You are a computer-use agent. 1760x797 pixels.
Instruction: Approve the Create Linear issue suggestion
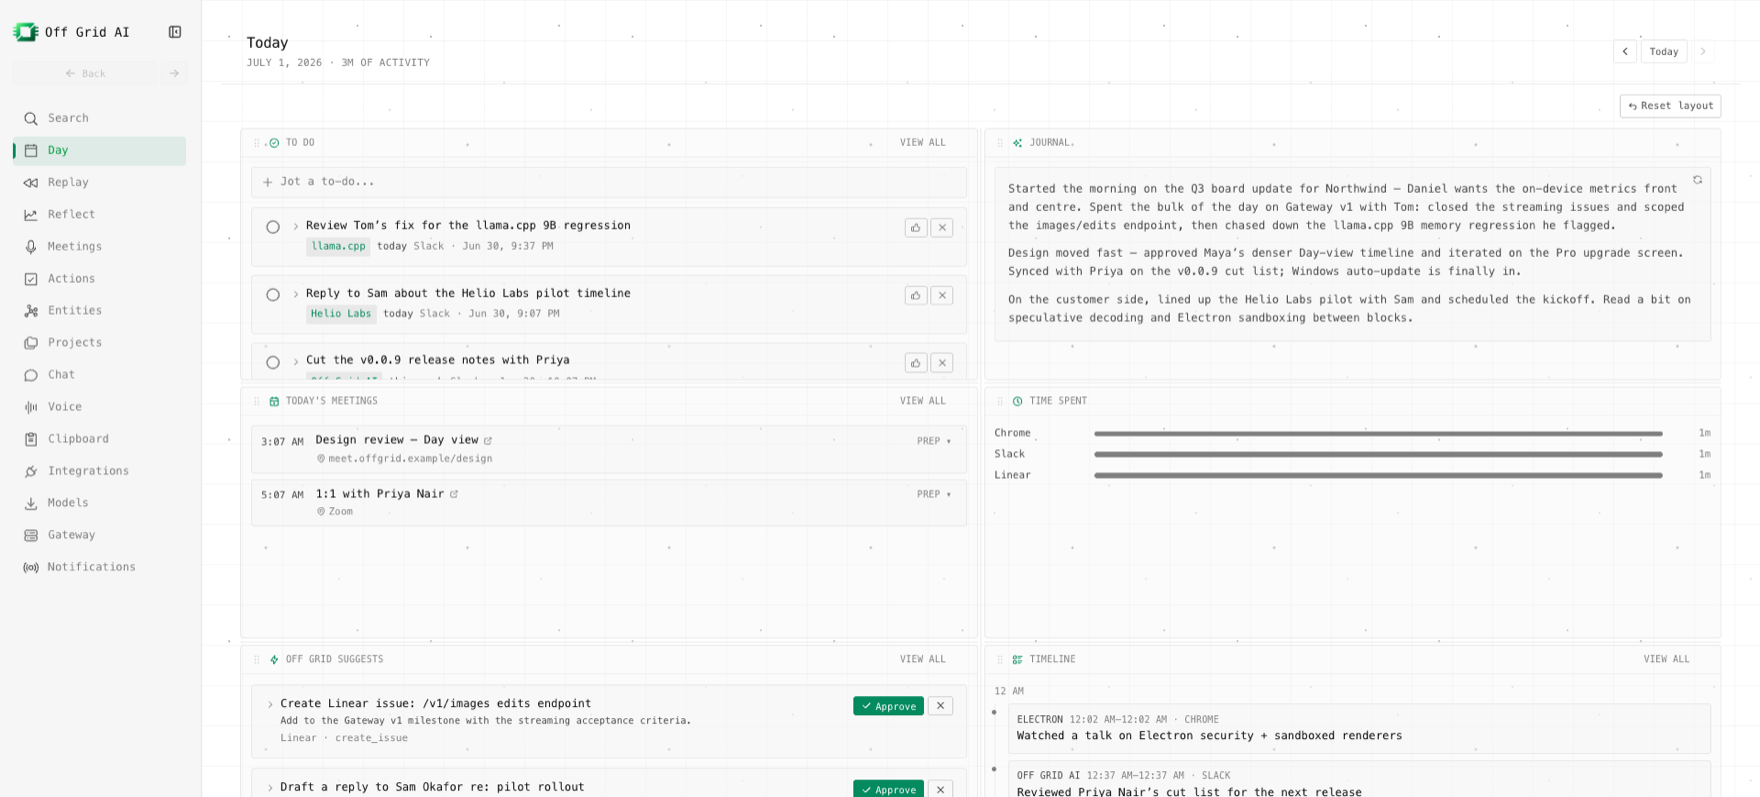(x=888, y=706)
